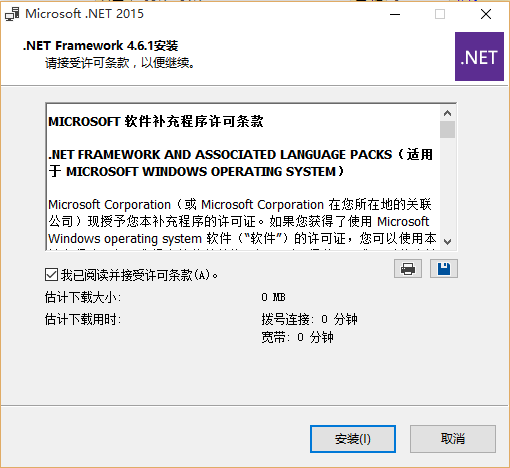The height and width of the screenshot is (468, 510).
Task: Click the license text scroll up arrow
Action: pyautogui.click(x=447, y=113)
